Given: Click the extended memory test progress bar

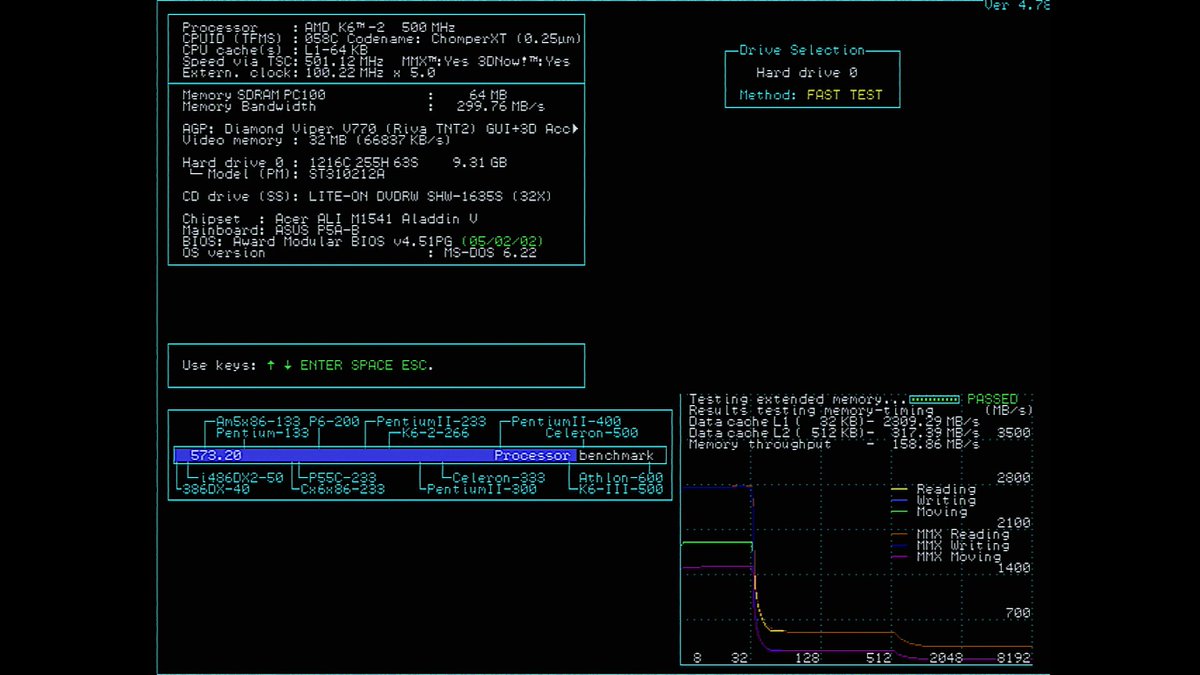Looking at the screenshot, I should (x=934, y=399).
